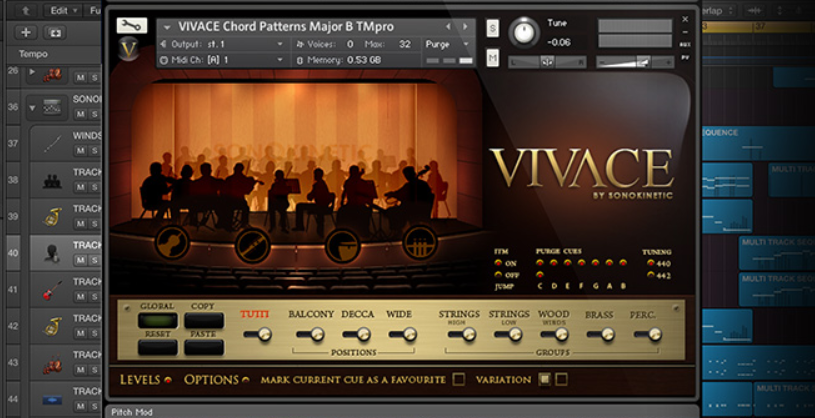Click the blue icon on track 44
The width and height of the screenshot is (815, 418).
pyautogui.click(x=52, y=400)
